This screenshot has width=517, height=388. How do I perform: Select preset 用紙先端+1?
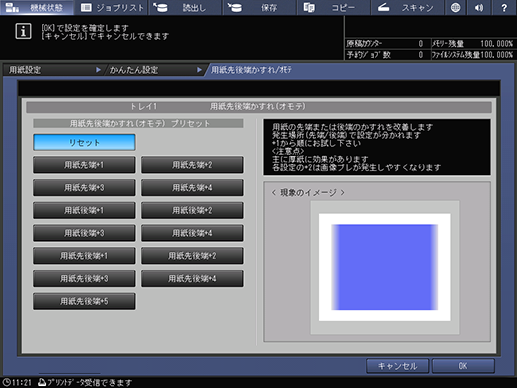point(84,165)
